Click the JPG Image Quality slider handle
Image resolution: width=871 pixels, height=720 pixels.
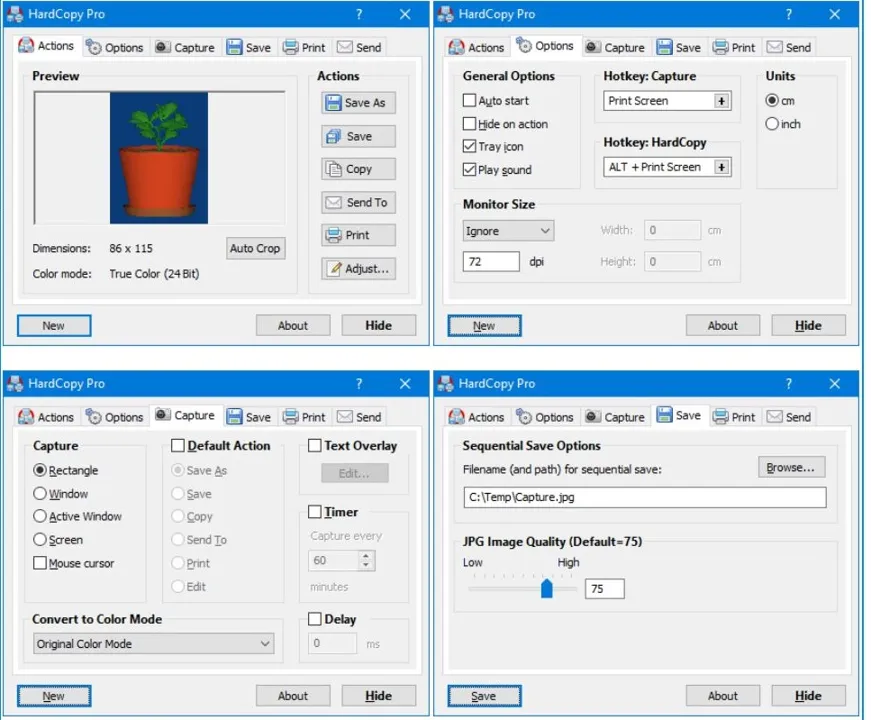tap(547, 588)
